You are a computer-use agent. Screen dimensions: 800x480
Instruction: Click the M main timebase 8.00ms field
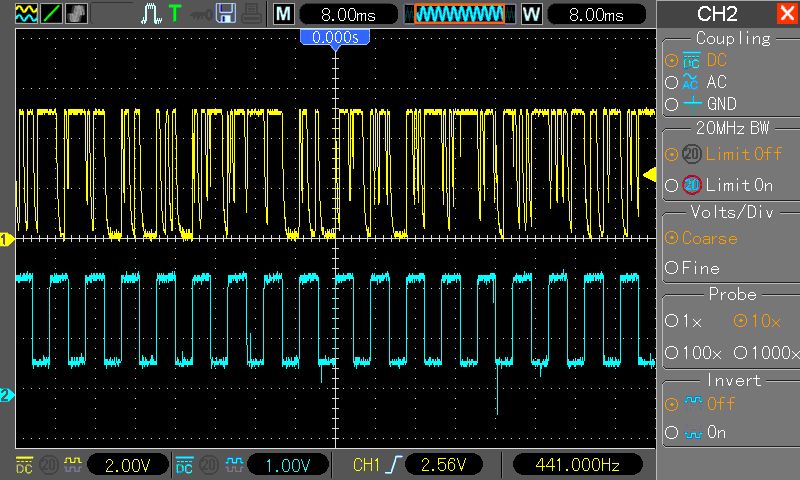tap(348, 14)
